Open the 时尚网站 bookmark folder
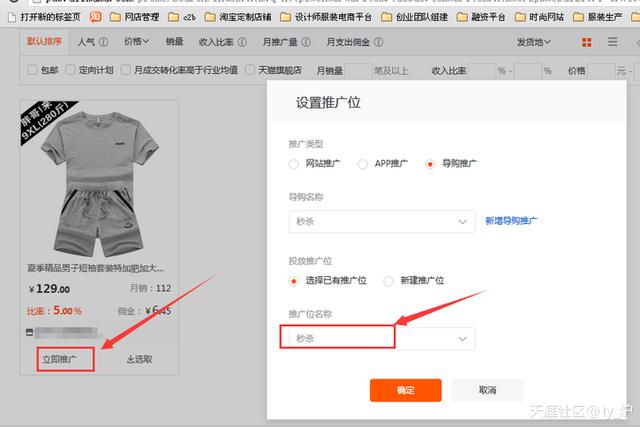The image size is (640, 427). pos(539,17)
